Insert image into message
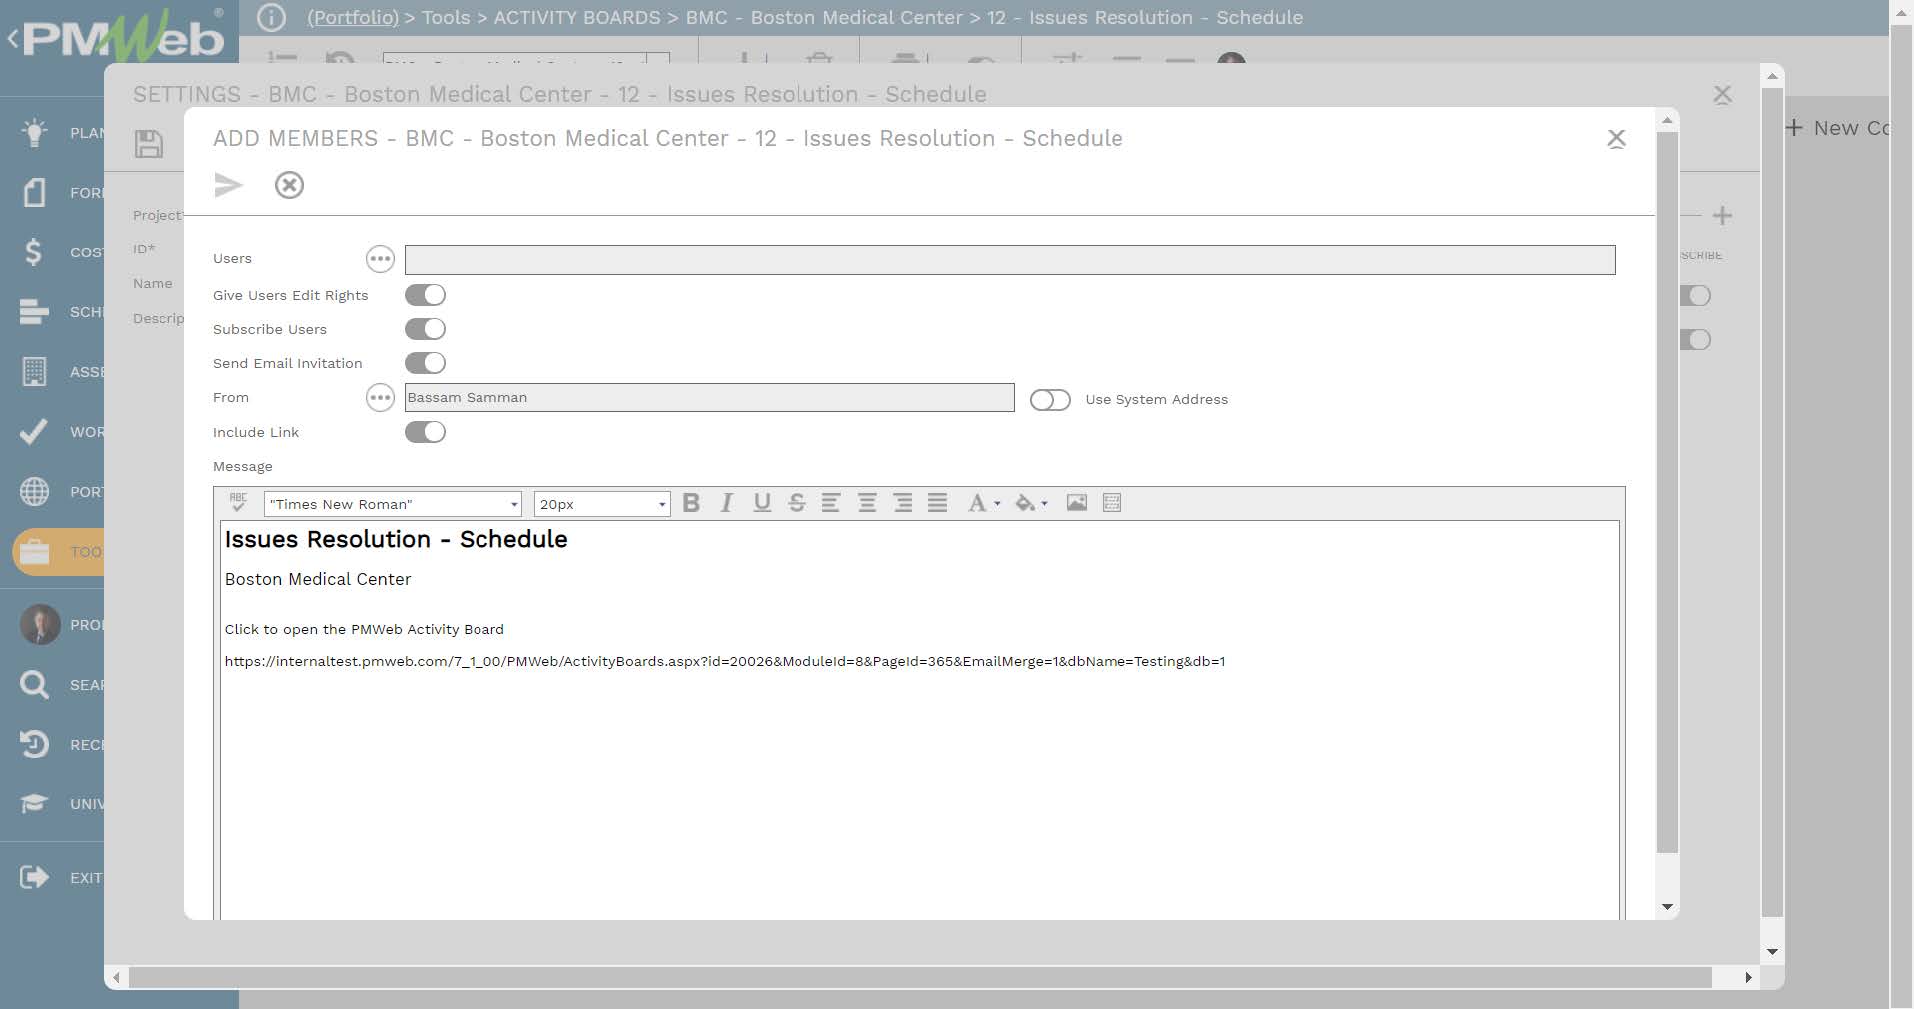The height and width of the screenshot is (1009, 1914). [1077, 503]
